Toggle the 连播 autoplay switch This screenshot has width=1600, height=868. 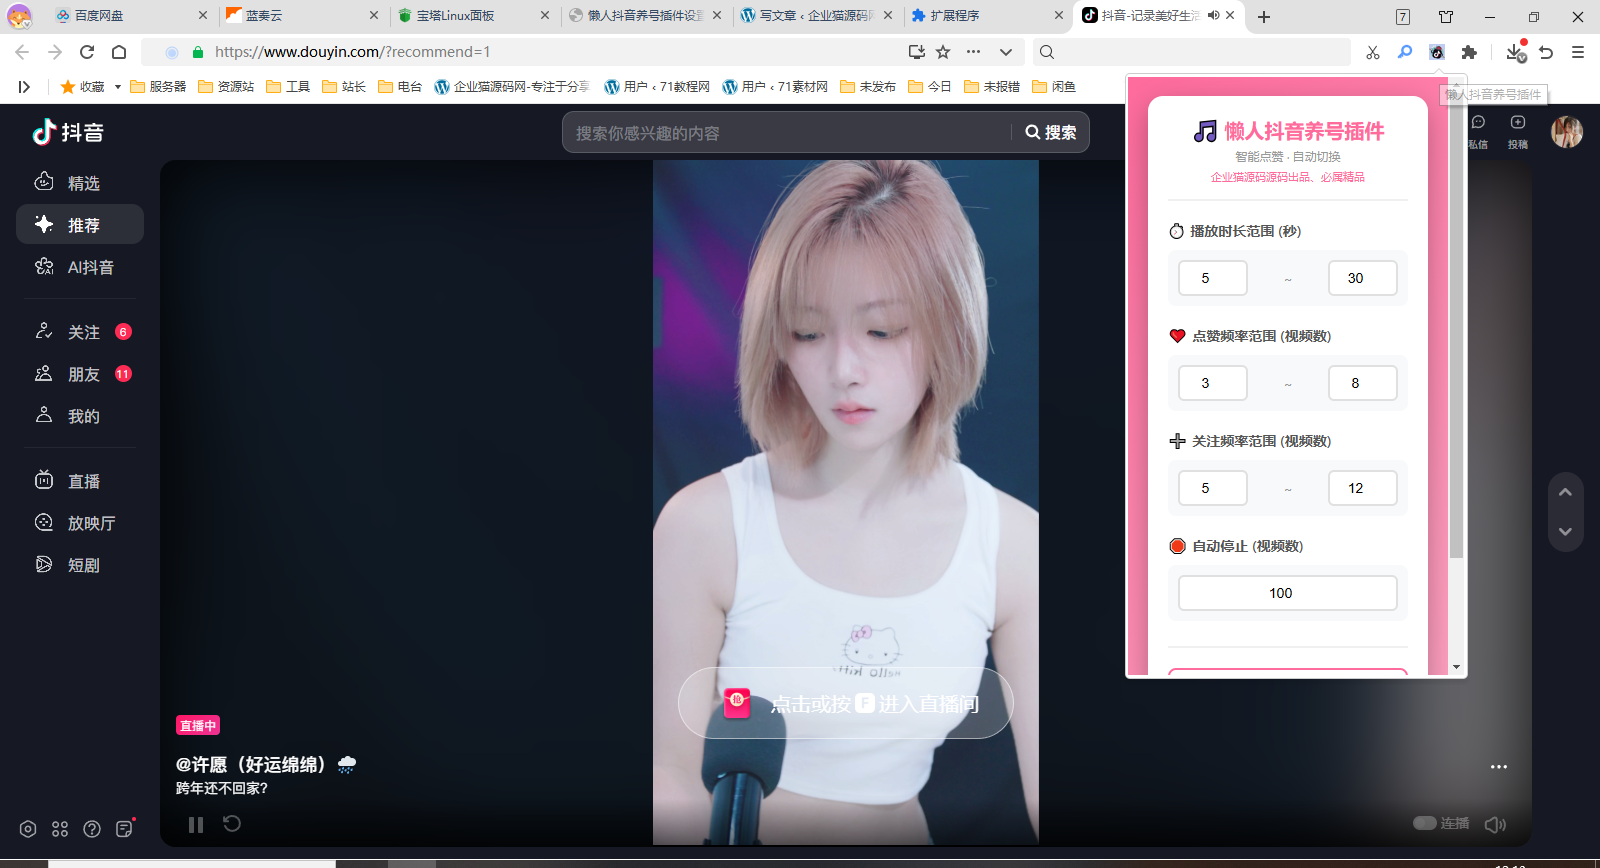click(x=1425, y=823)
